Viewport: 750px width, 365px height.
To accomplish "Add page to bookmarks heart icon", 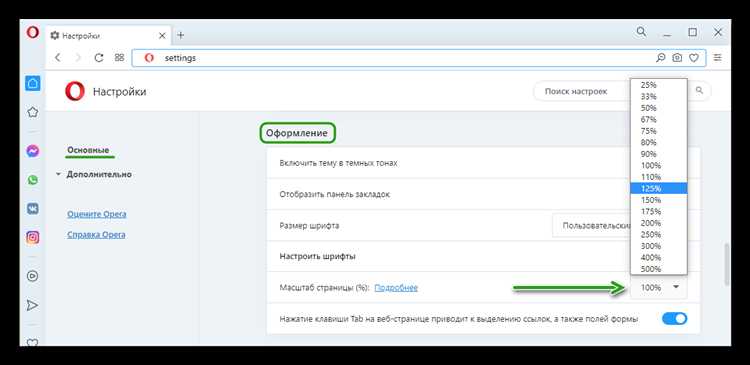I will [694, 58].
